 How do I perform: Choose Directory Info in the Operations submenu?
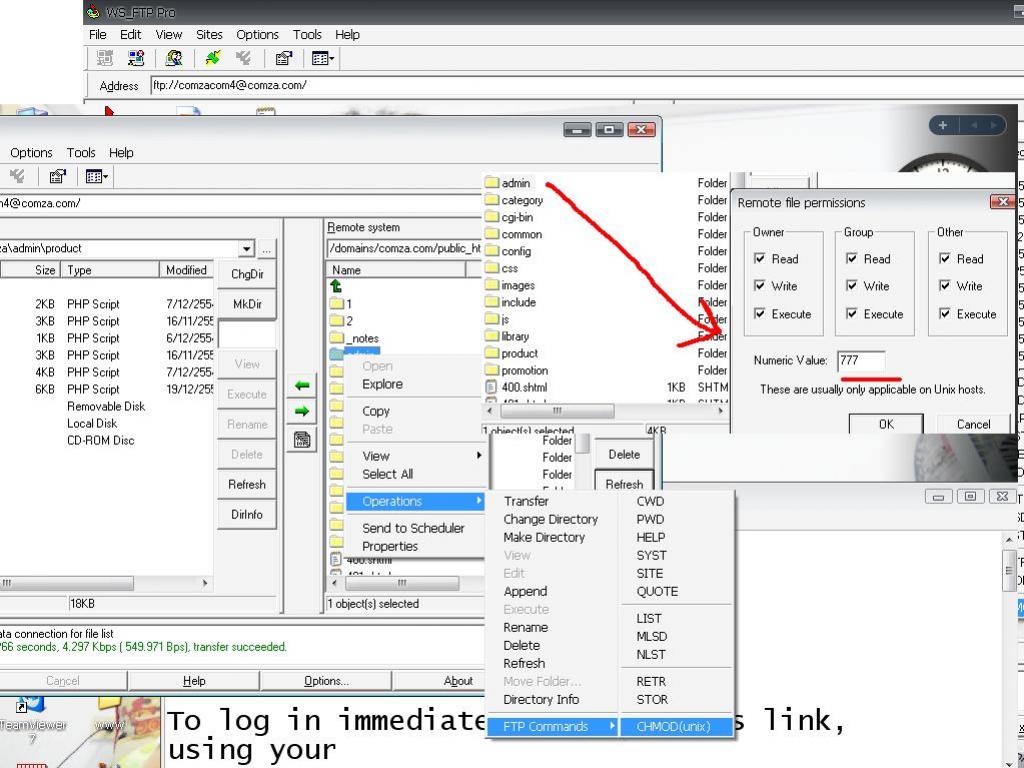pos(541,699)
